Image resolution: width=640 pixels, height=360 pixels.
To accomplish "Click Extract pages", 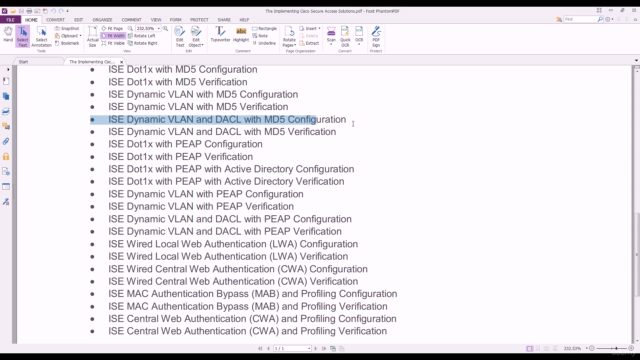I will pos(309,43).
